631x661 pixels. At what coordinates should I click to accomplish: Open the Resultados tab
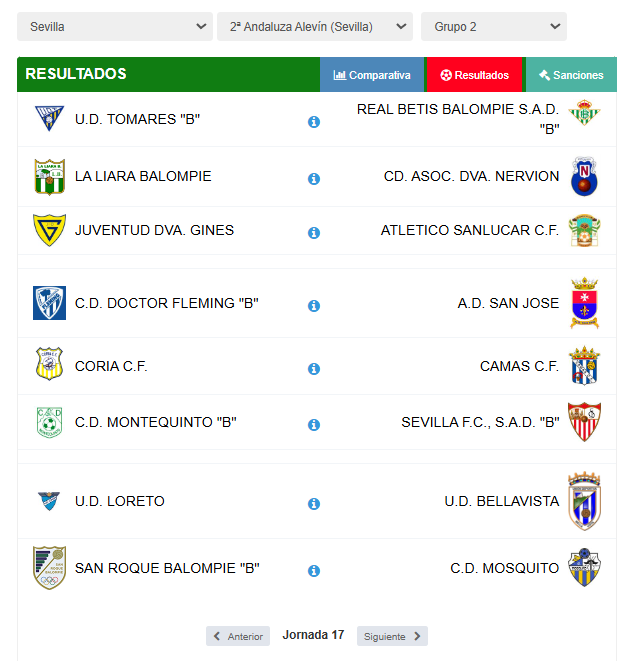coord(475,75)
